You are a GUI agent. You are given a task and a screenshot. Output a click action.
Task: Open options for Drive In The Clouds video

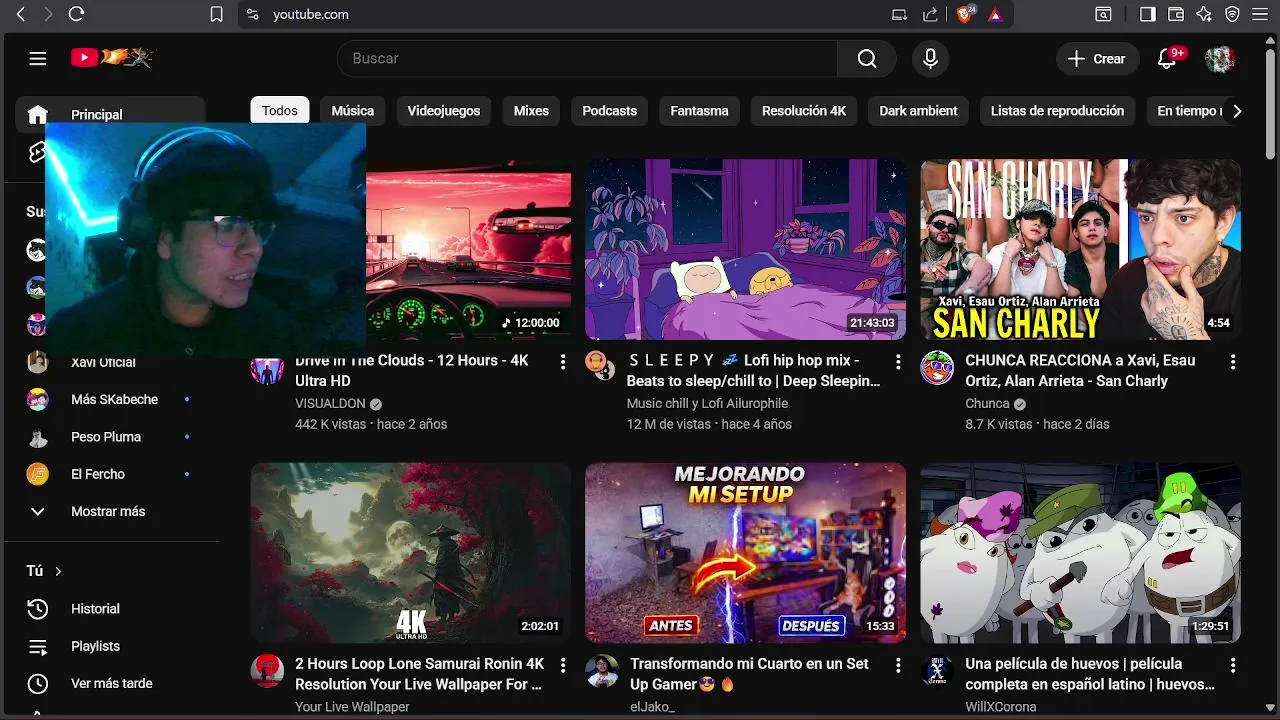(x=563, y=362)
